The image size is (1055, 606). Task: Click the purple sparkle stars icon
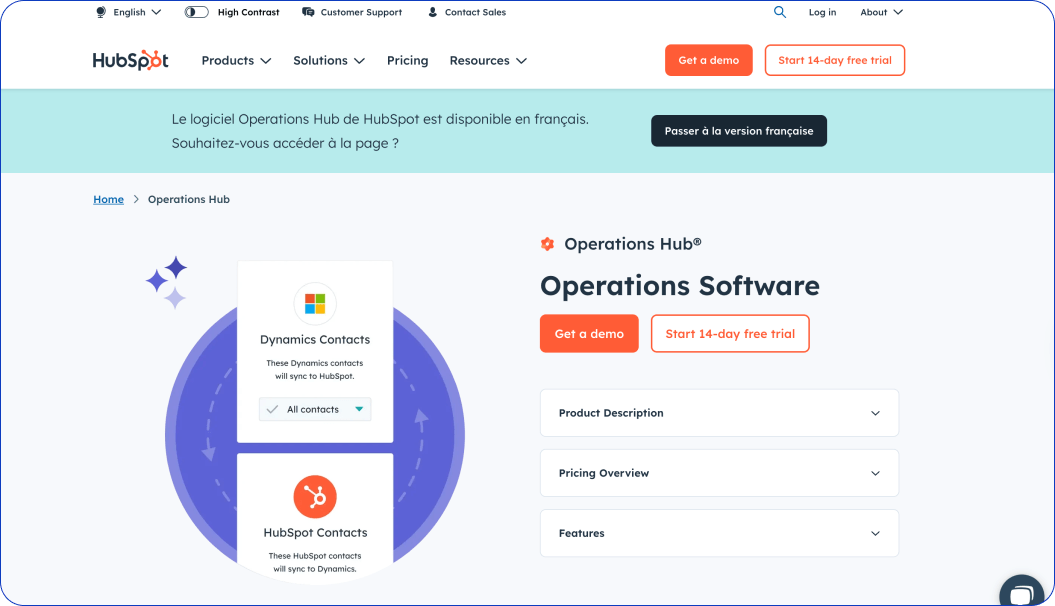[x=167, y=282]
